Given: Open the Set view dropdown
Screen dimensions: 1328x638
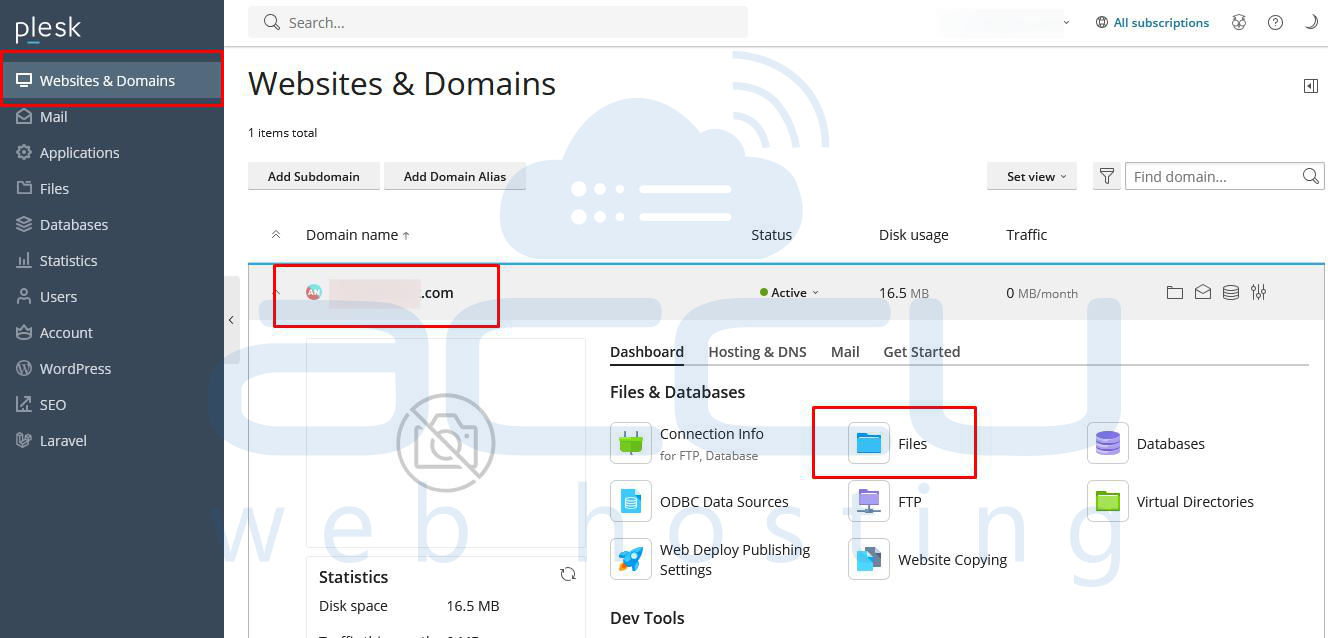Looking at the screenshot, I should [1031, 176].
